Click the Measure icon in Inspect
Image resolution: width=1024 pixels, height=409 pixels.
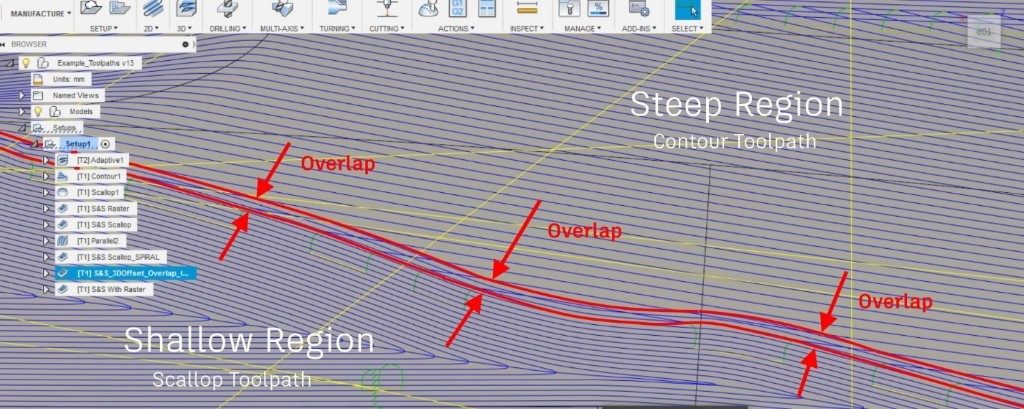point(526,7)
